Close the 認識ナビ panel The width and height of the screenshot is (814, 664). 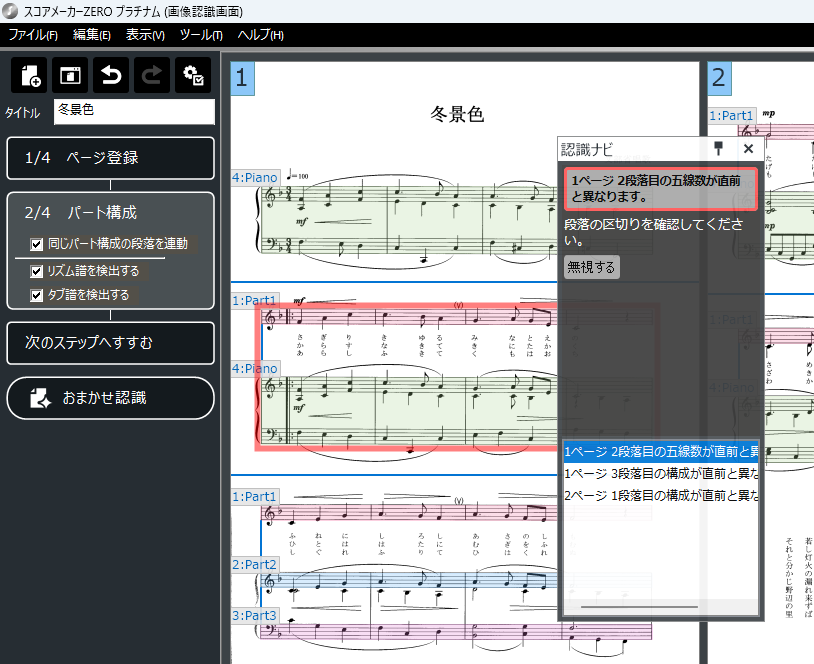point(748,149)
